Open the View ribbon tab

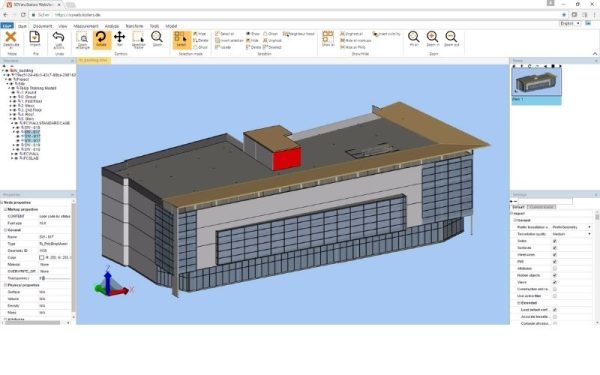[x=63, y=26]
